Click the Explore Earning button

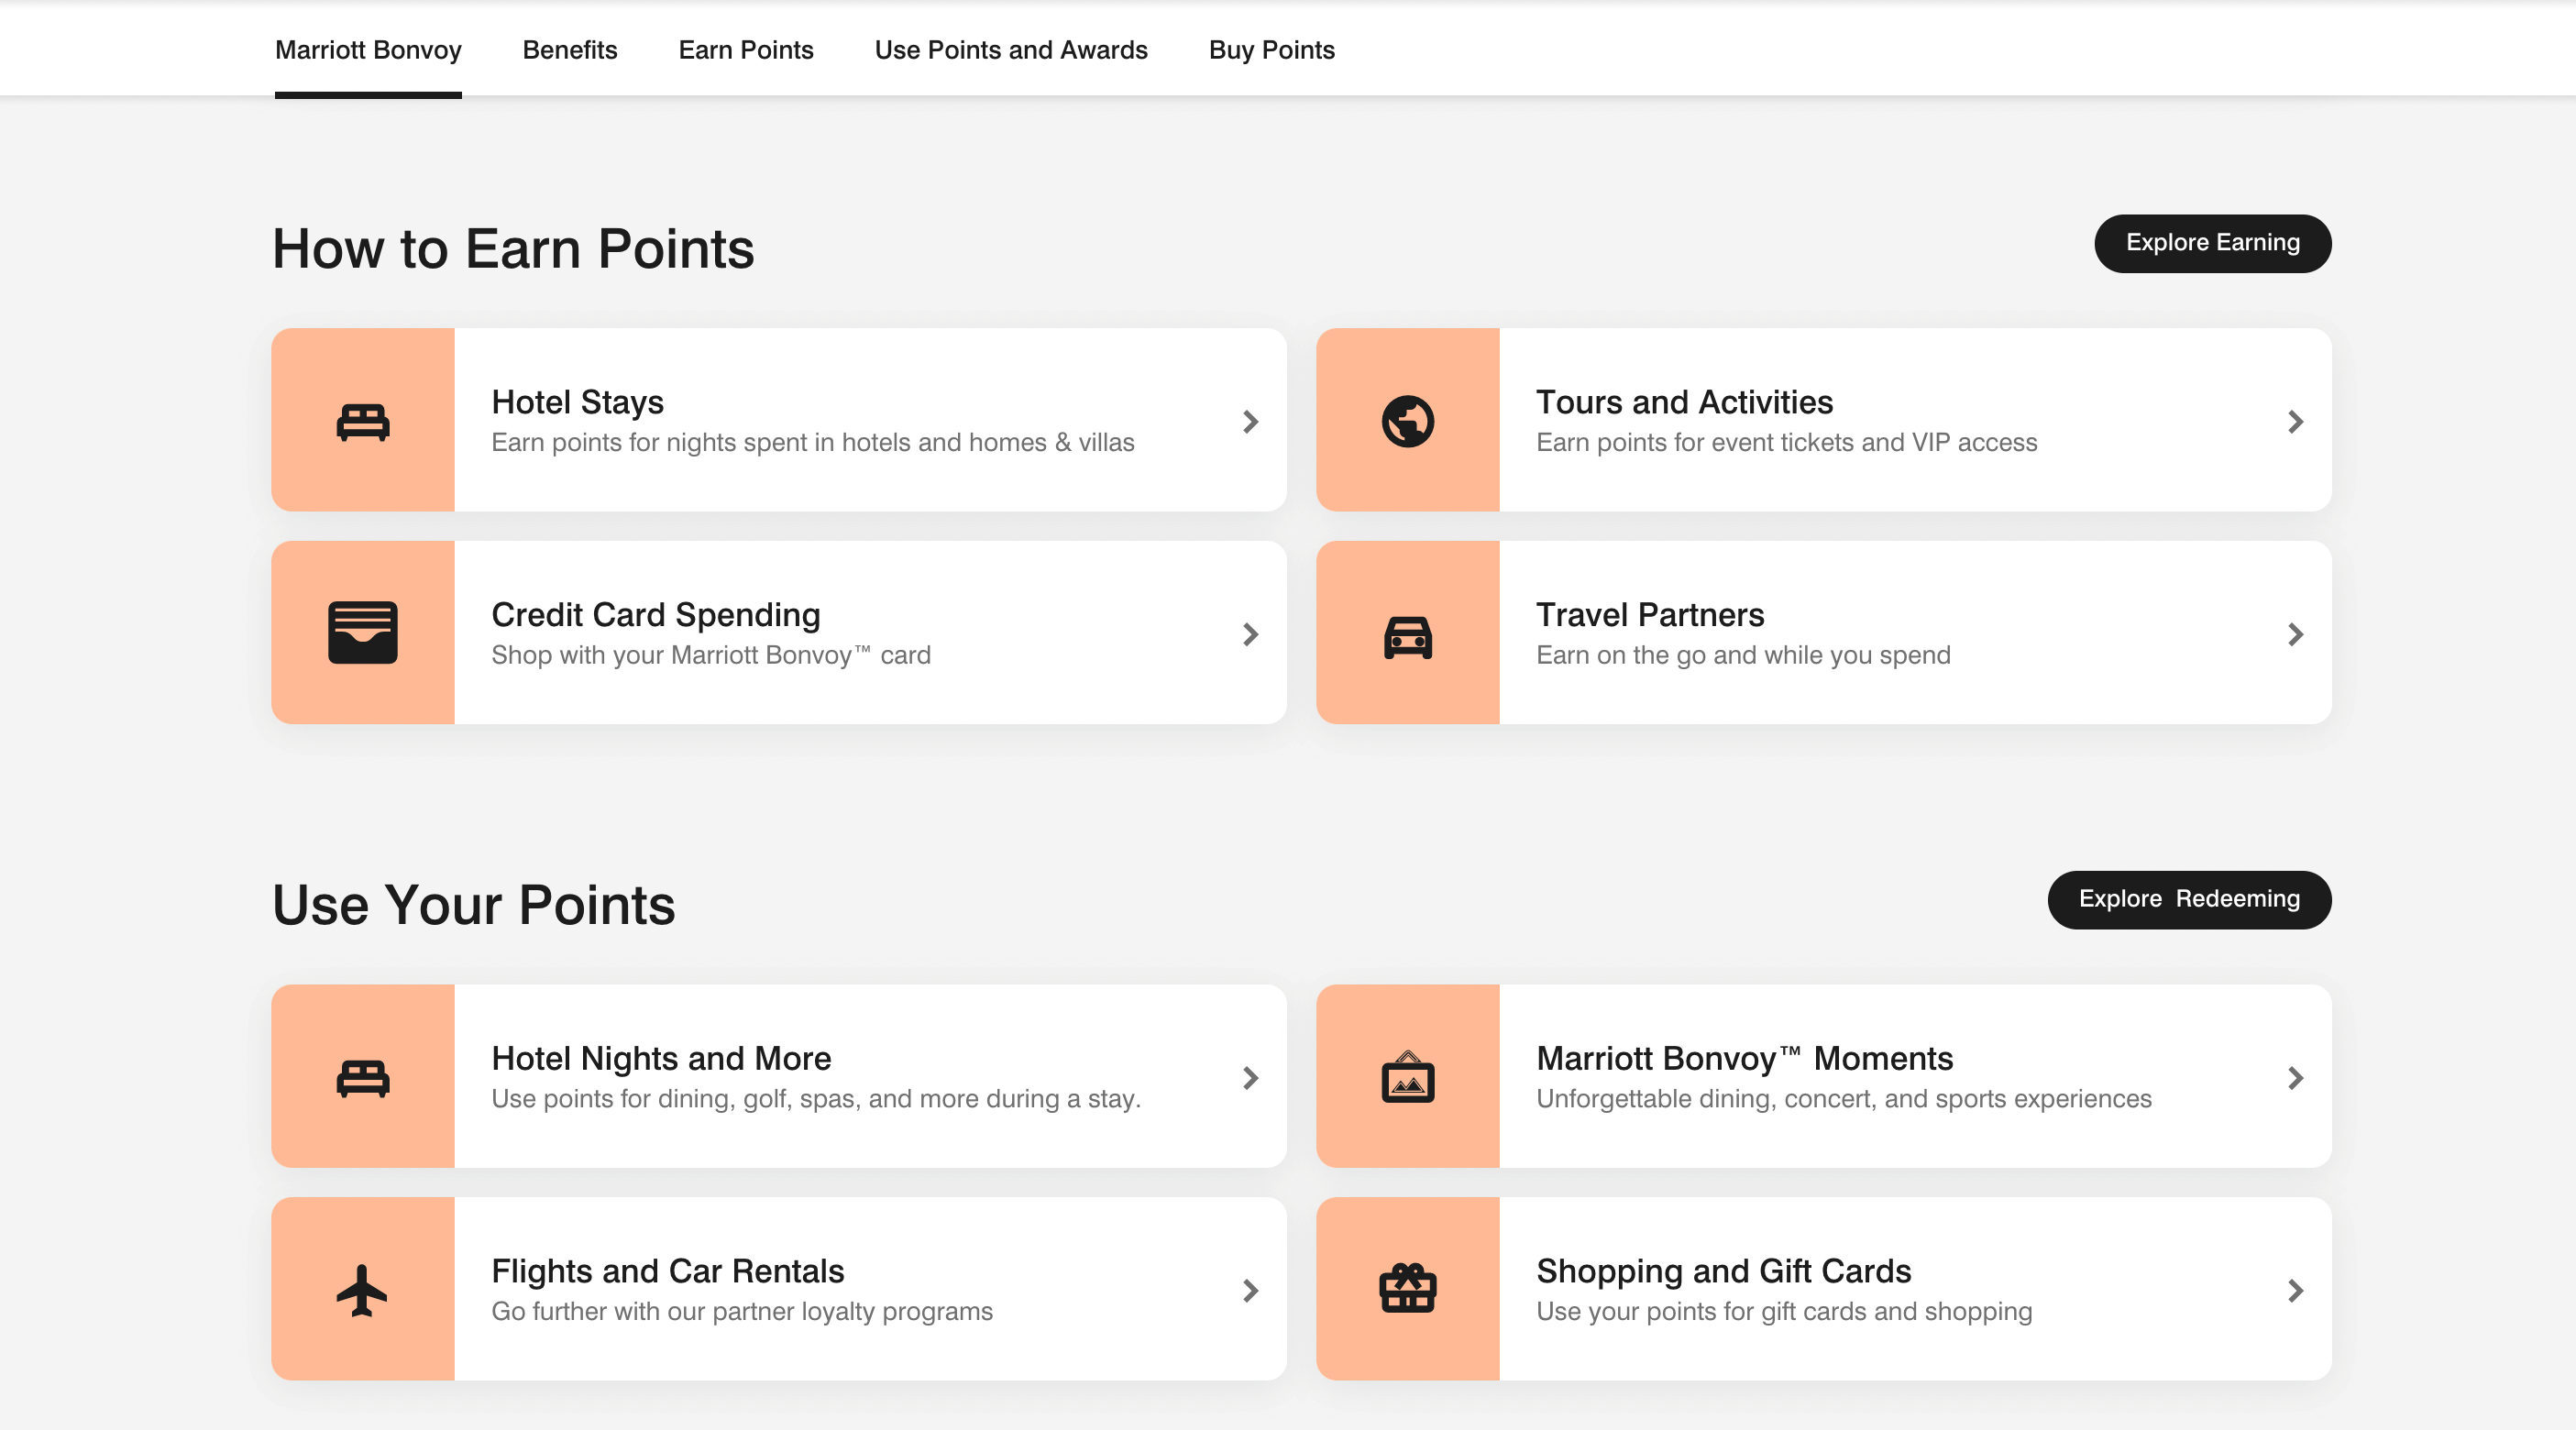[2212, 242]
